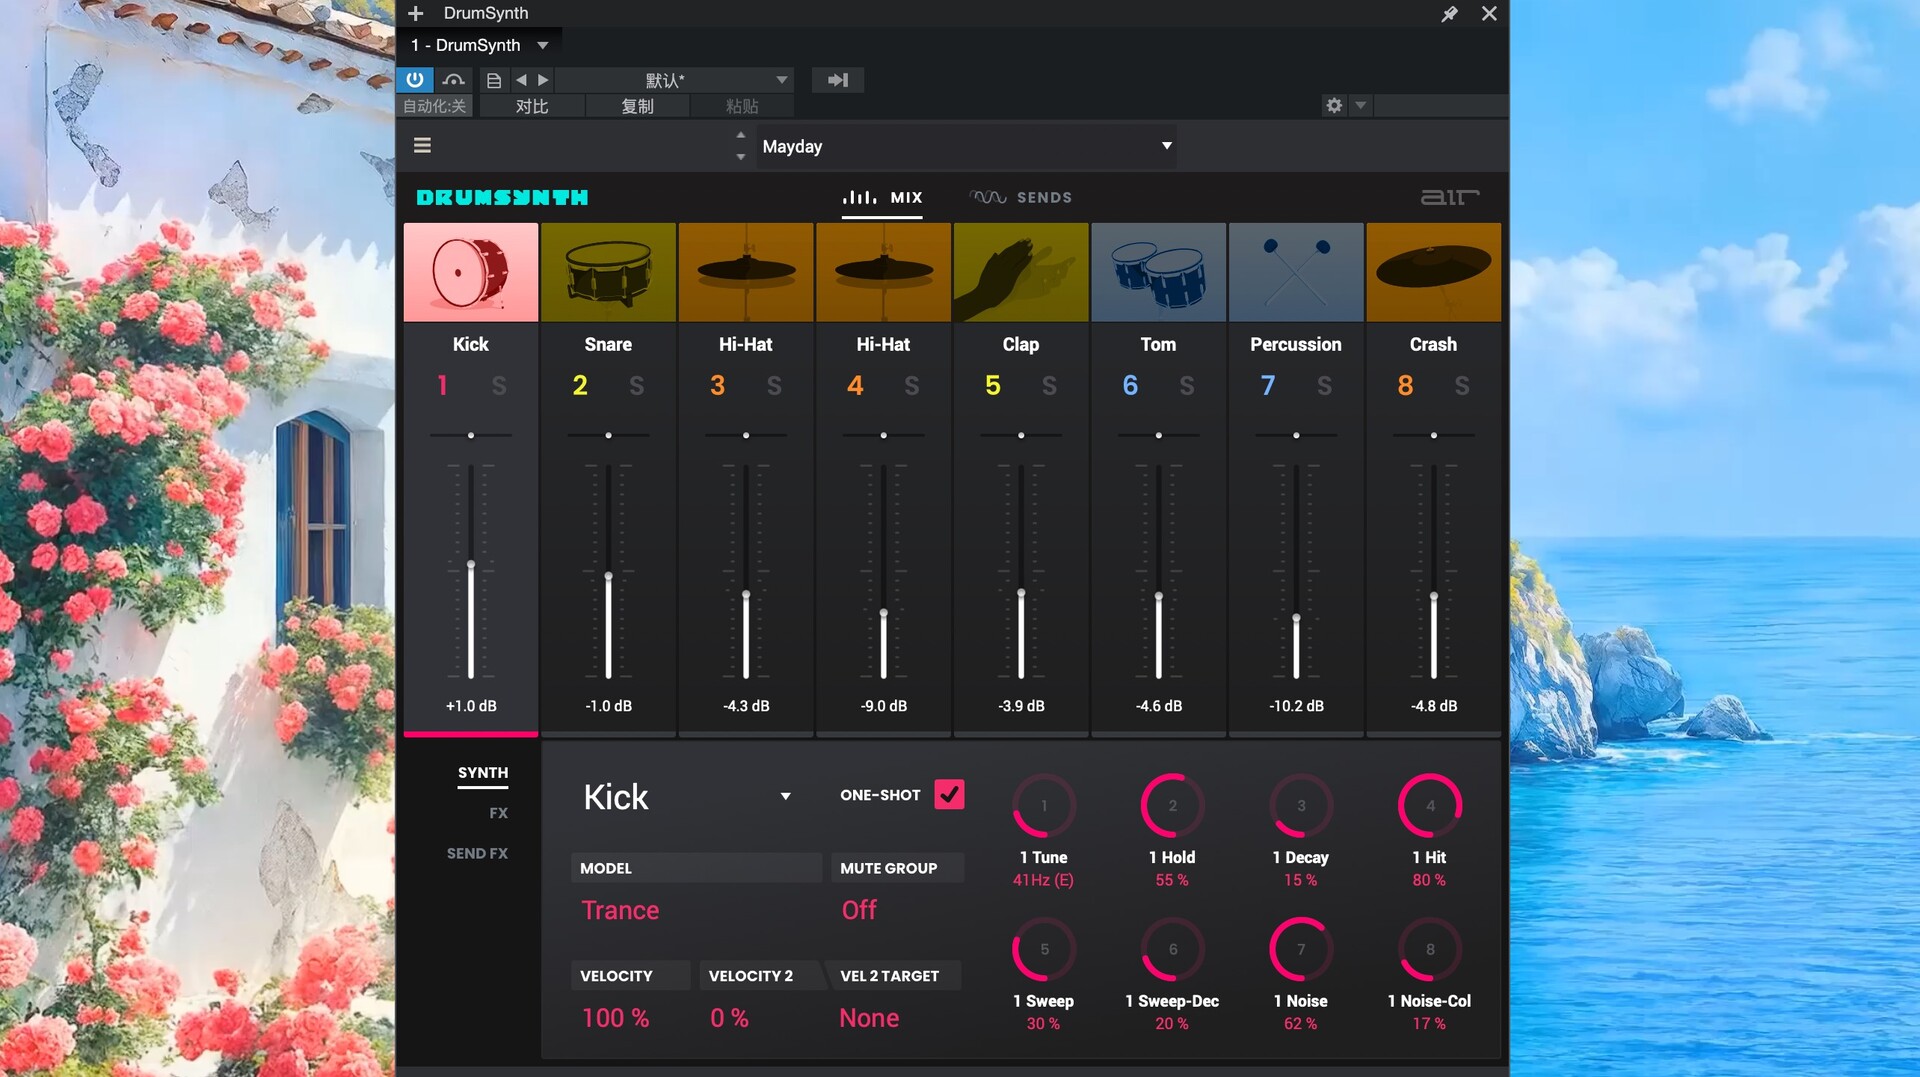Viewport: 1920px width, 1077px height.
Task: Uncheck the One-Shot checkbox
Action: pyautogui.click(x=949, y=795)
